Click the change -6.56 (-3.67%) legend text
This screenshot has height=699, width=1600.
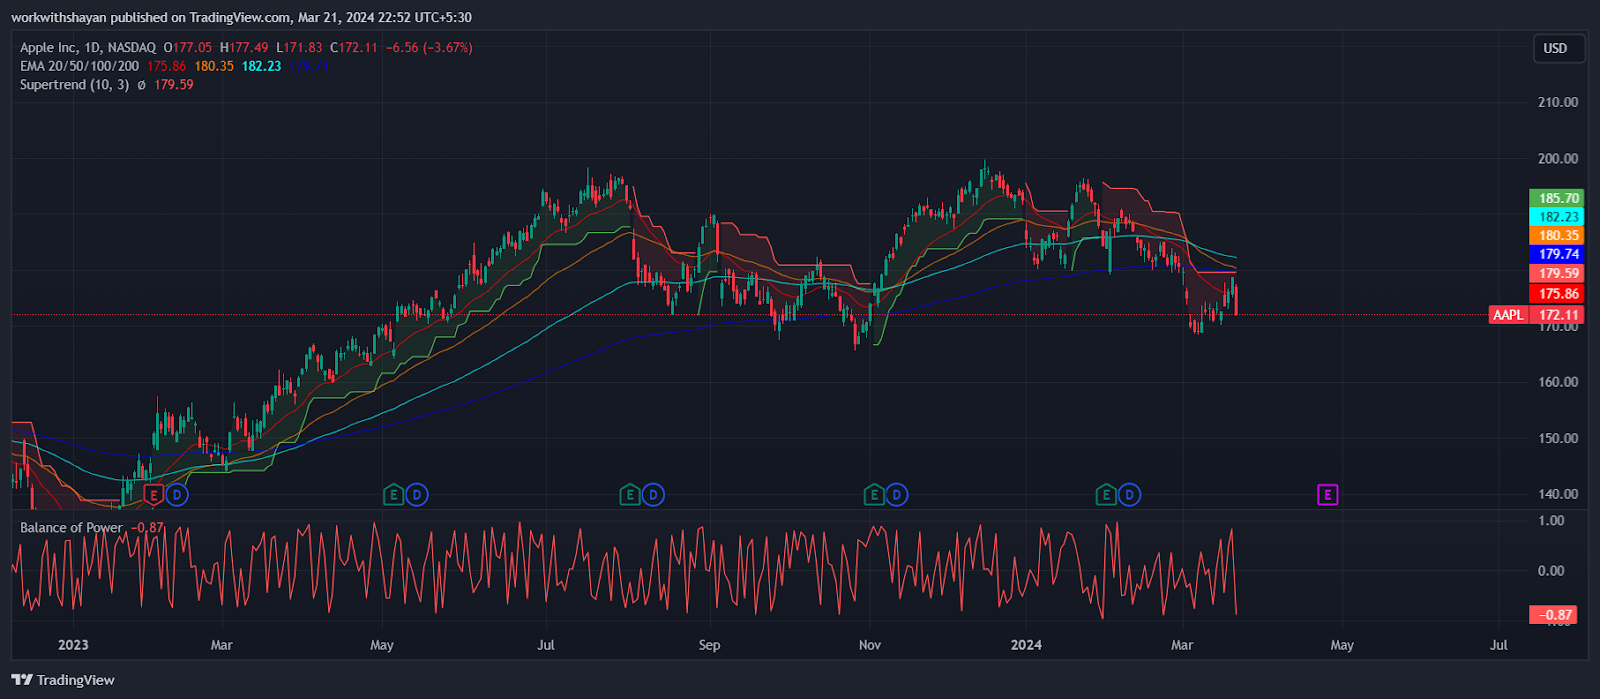pos(429,47)
